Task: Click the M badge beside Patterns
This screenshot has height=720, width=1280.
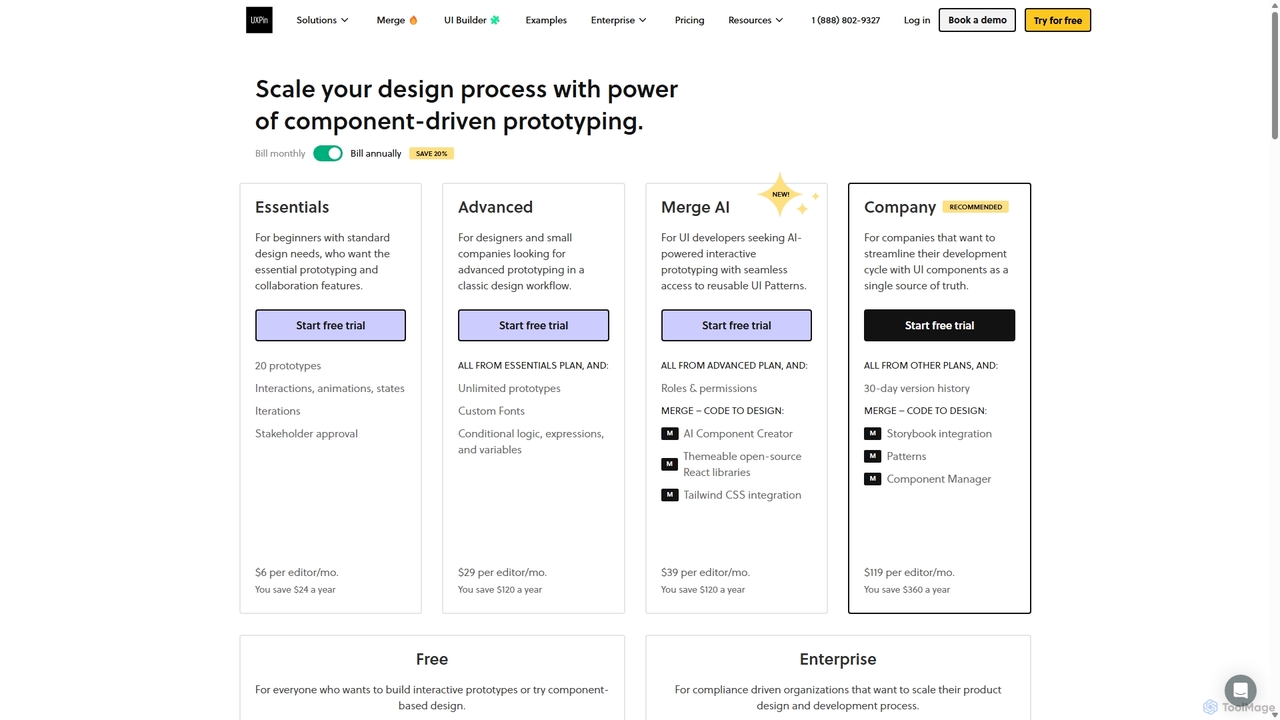Action: (x=873, y=456)
